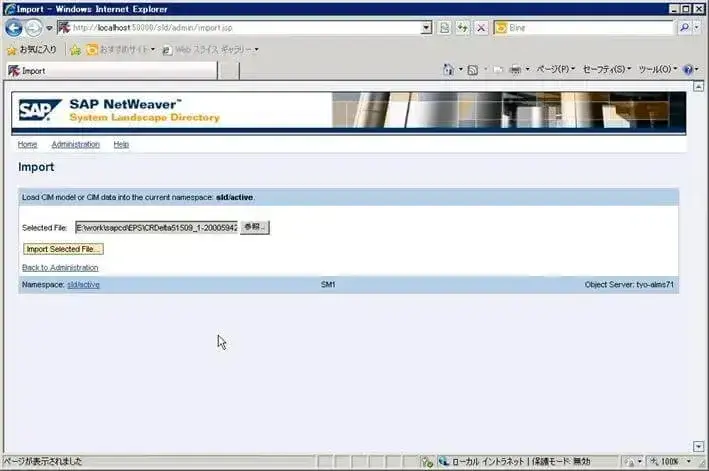This screenshot has width=709, height=471.
Task: Click the refresh page icon
Action: [x=463, y=28]
